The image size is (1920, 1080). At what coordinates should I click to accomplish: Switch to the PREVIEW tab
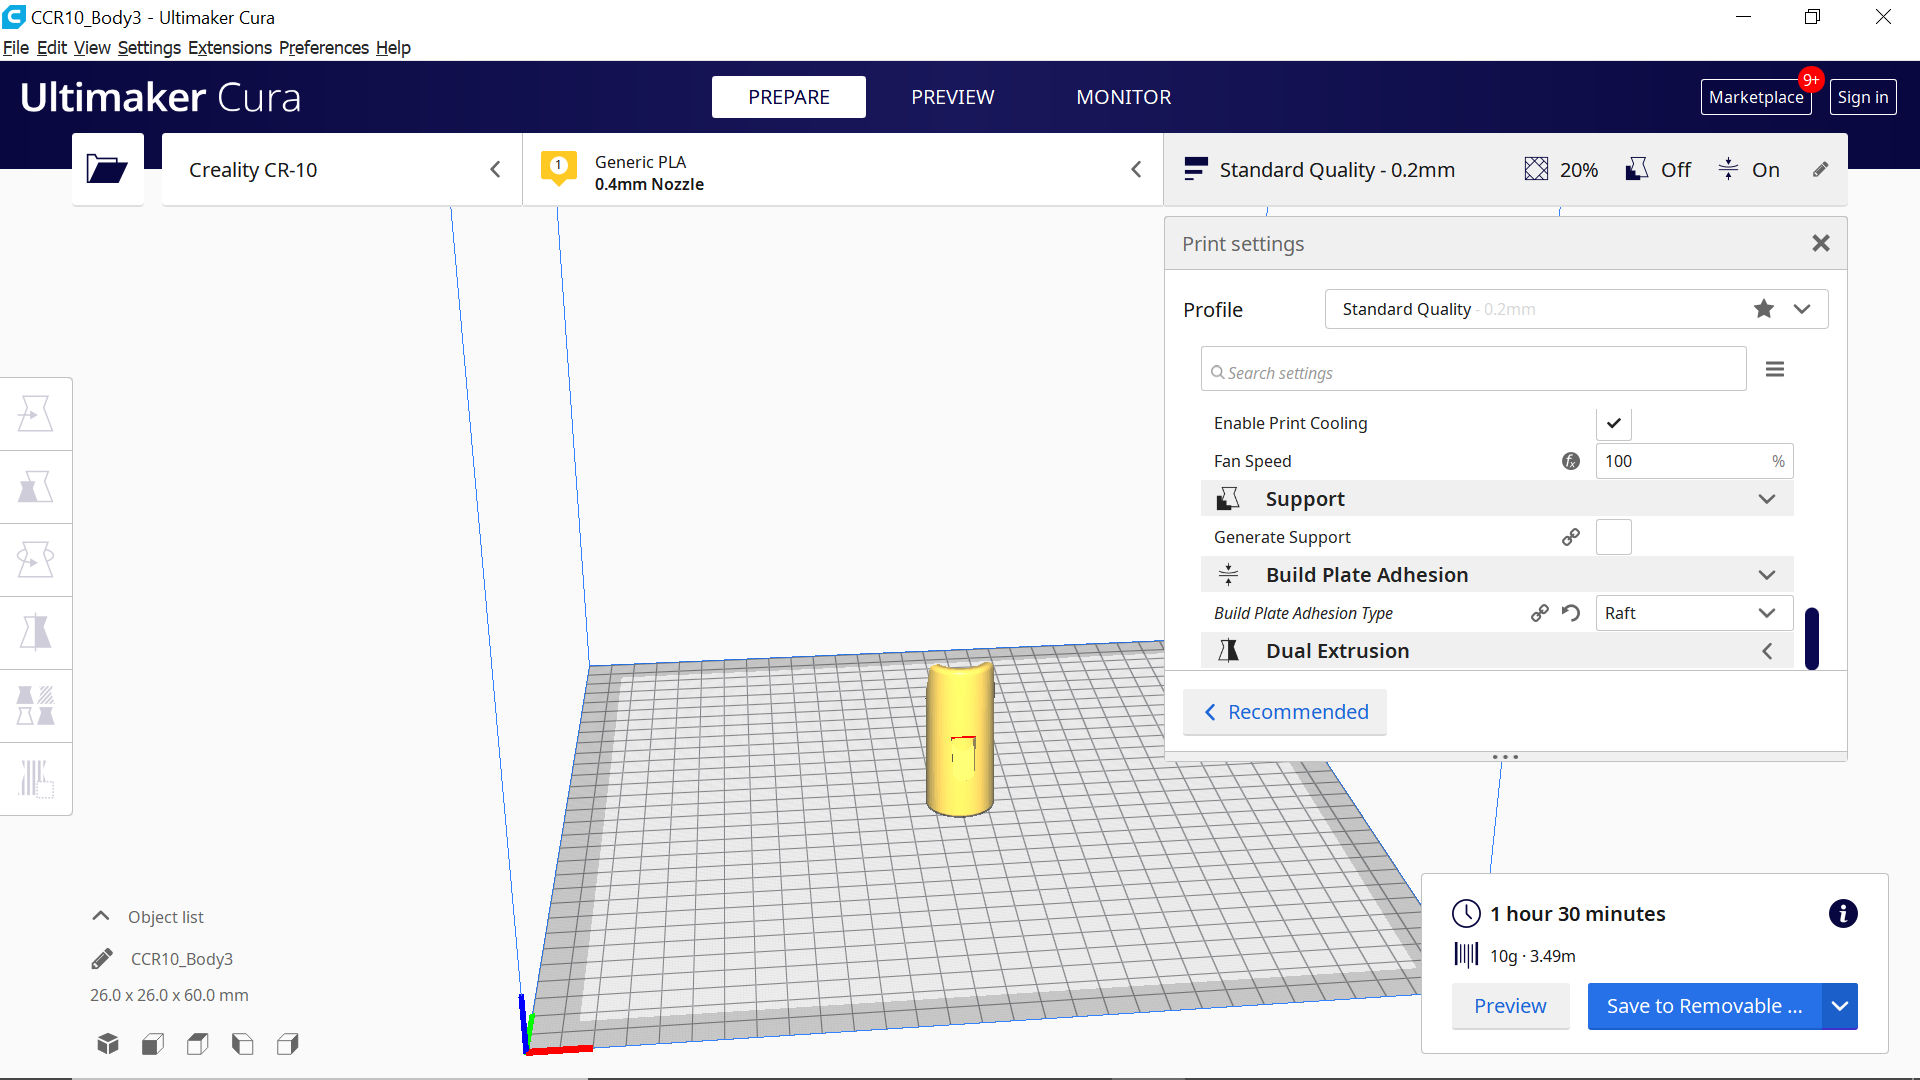click(952, 97)
